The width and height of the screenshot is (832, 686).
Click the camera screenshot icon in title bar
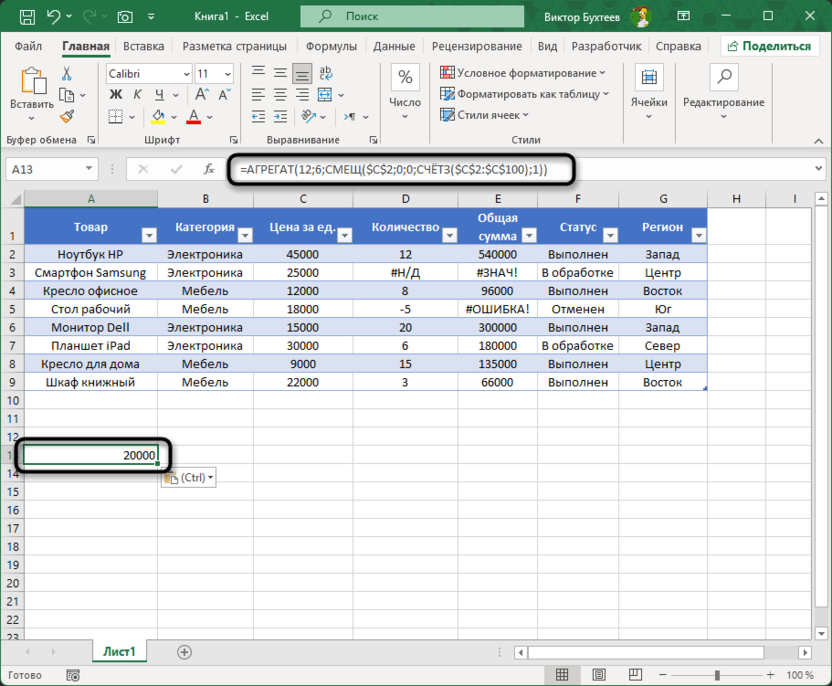tap(125, 17)
